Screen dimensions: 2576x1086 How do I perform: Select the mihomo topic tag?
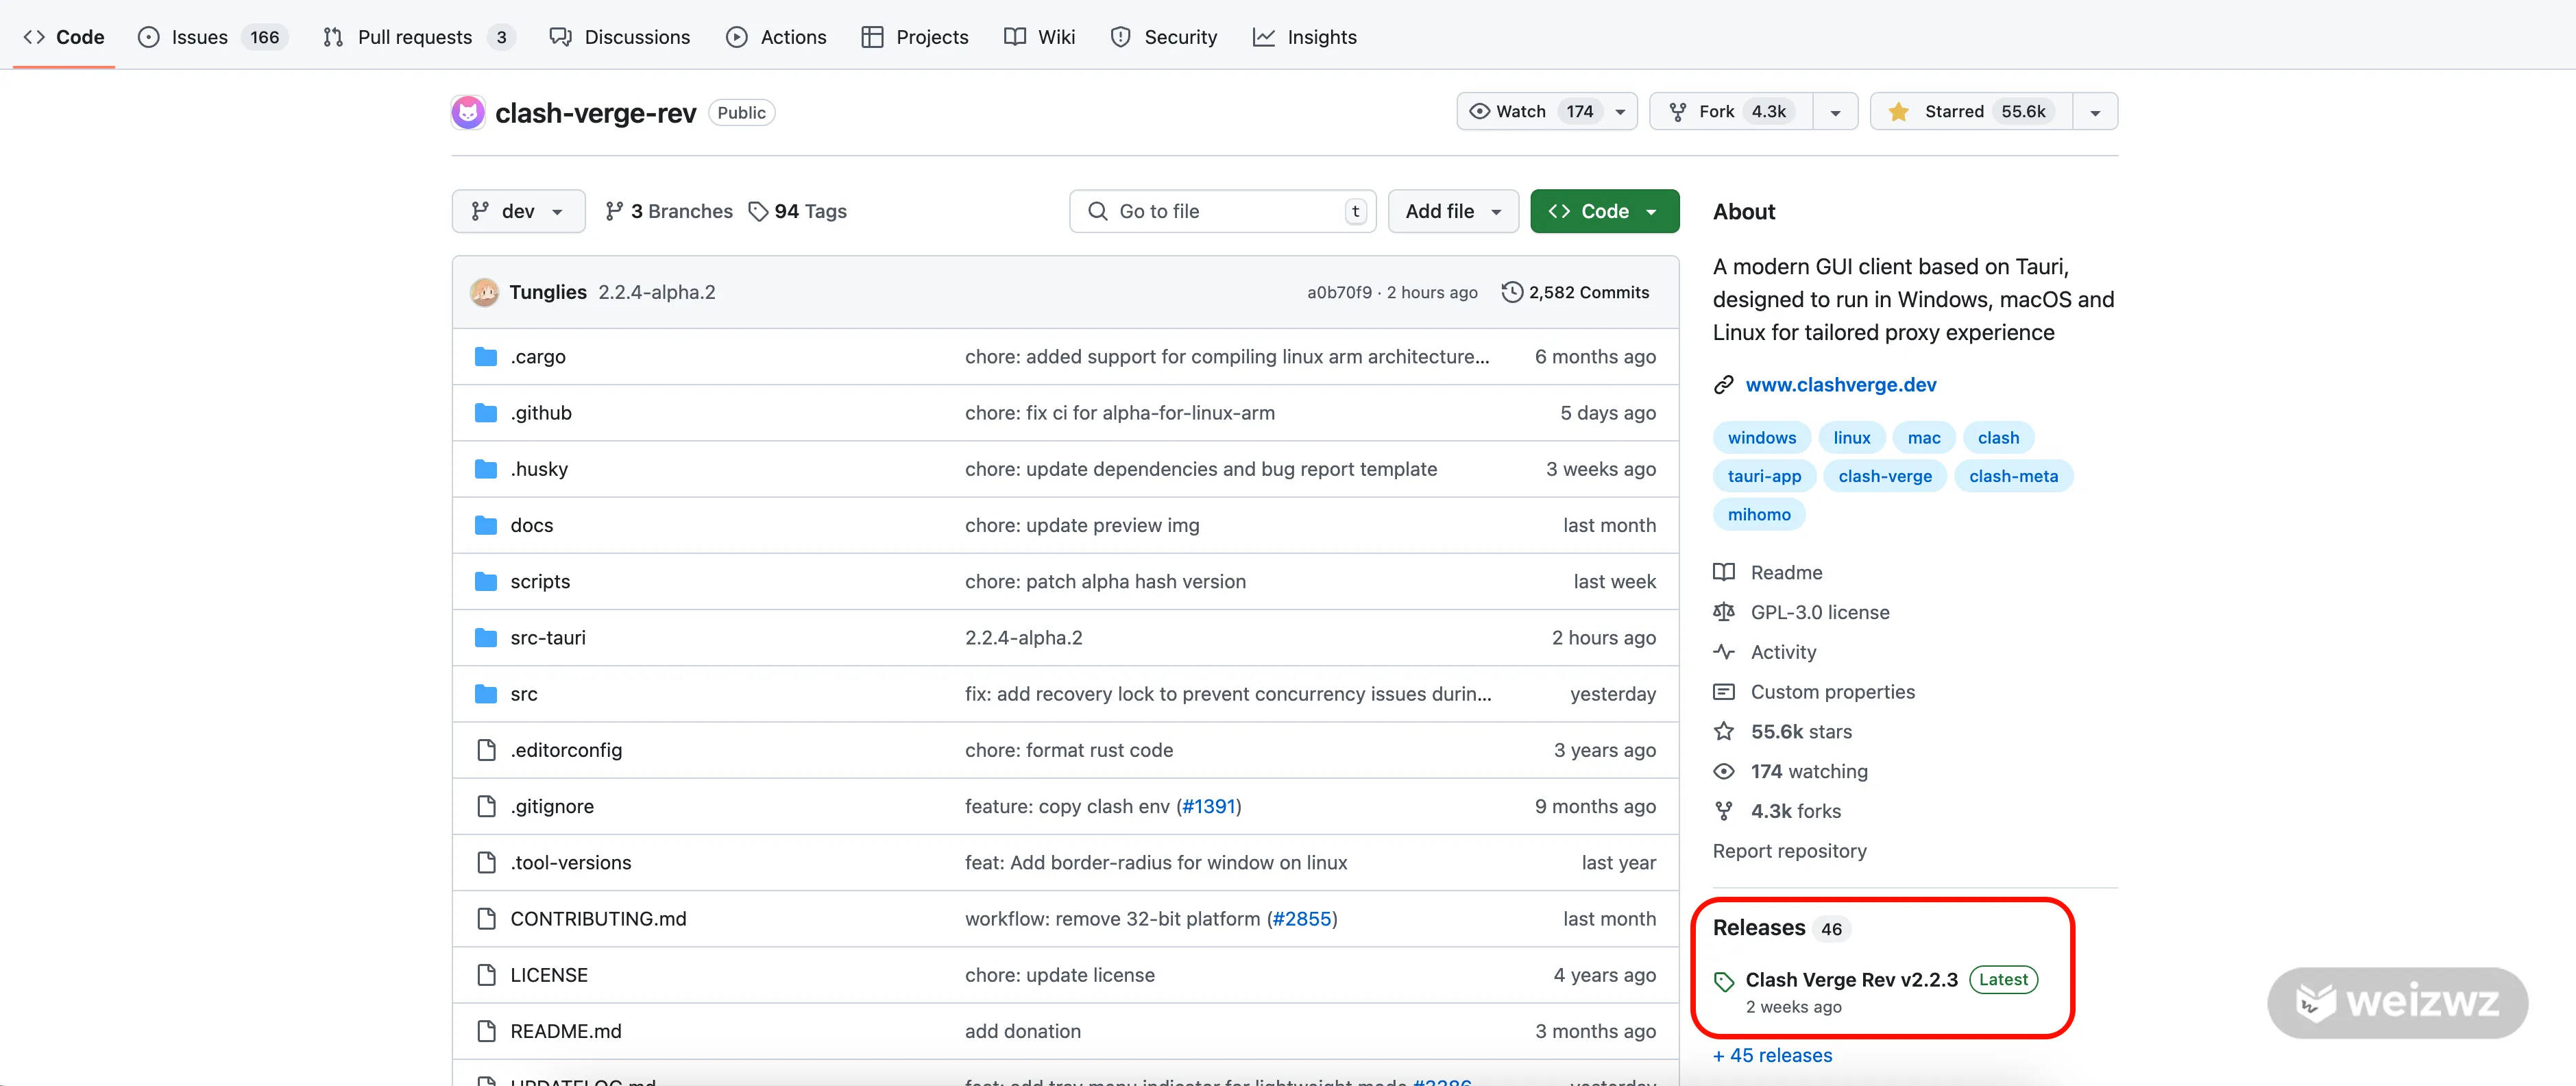coord(1759,515)
